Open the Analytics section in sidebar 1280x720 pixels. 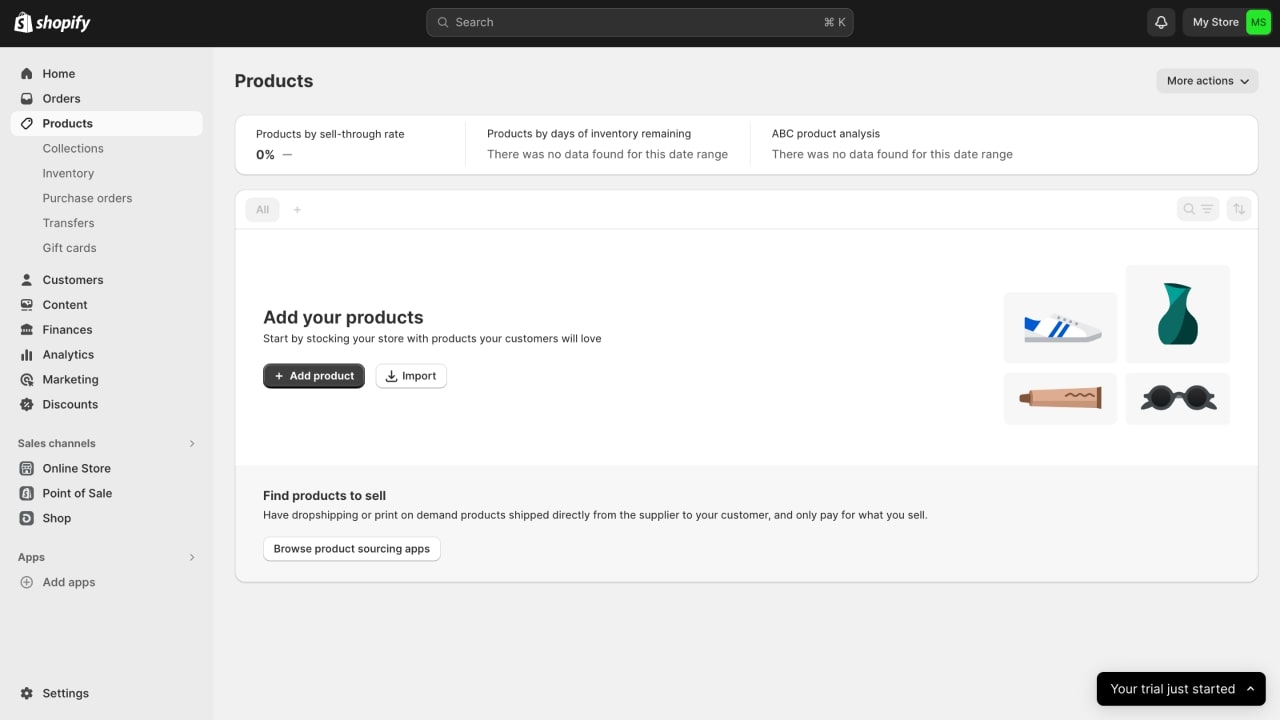pyautogui.click(x=68, y=355)
